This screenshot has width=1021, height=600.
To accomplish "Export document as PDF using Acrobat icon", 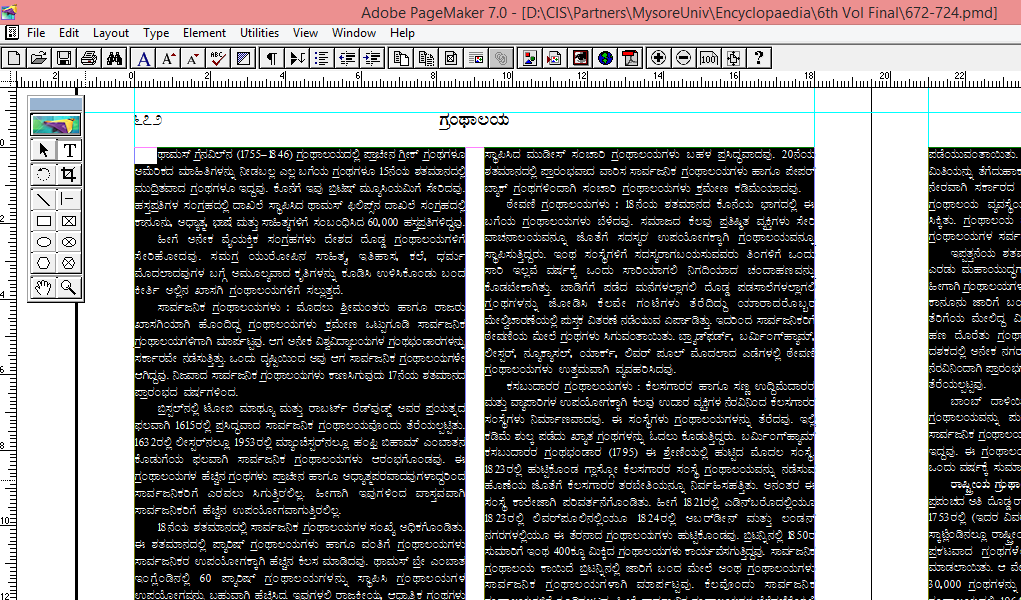I will click(629, 57).
